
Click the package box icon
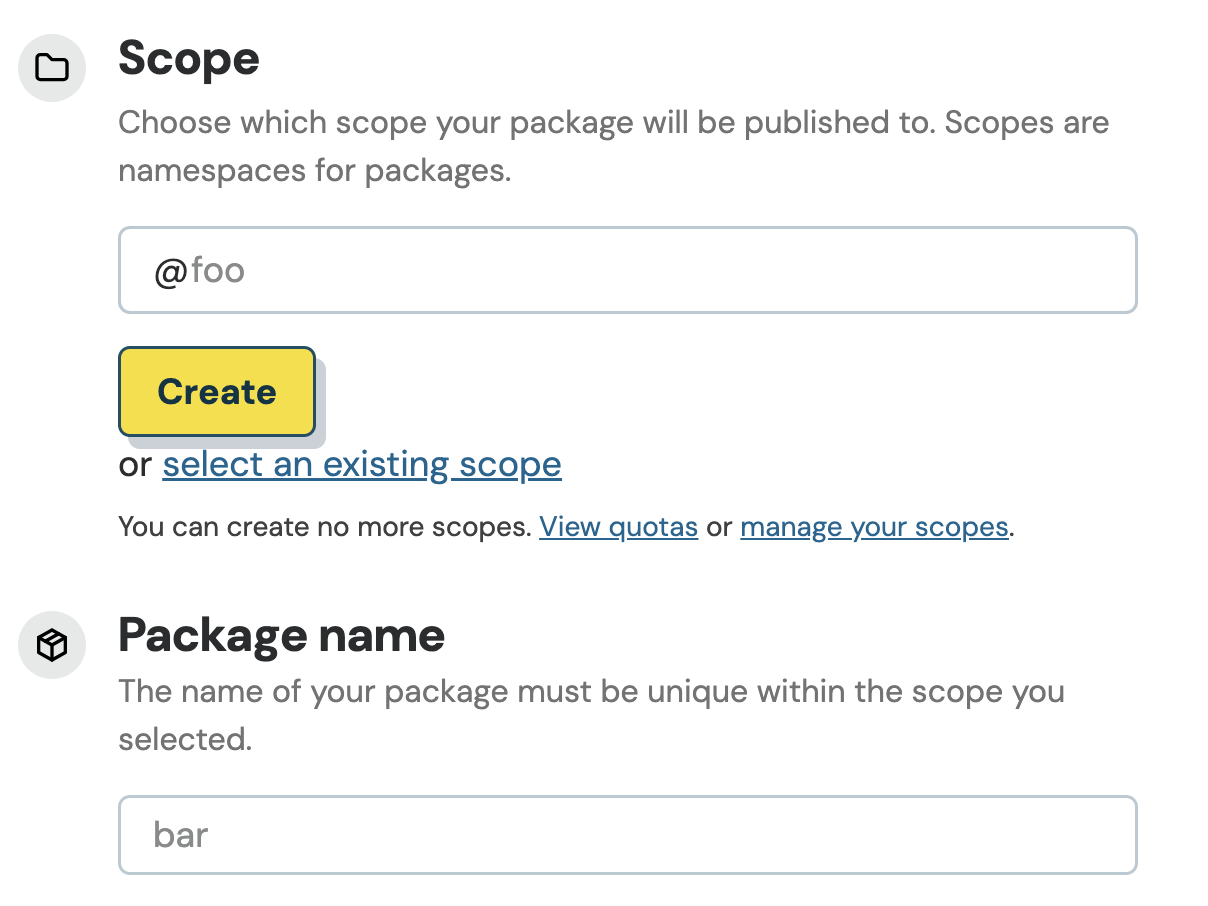52,646
